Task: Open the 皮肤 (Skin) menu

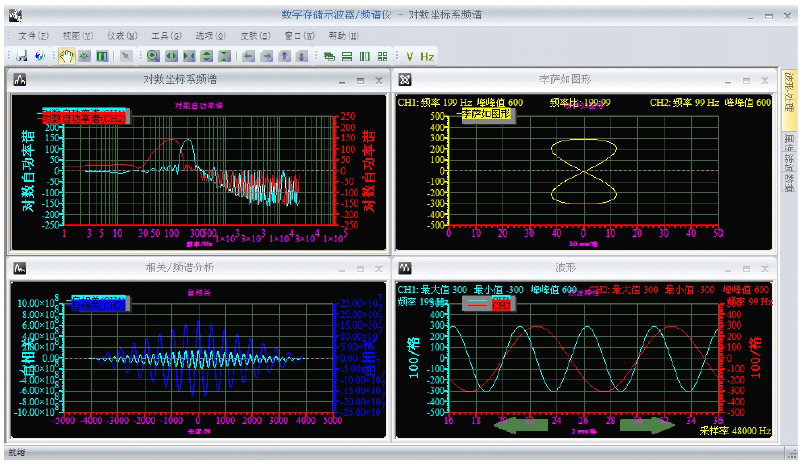Action: click(x=253, y=35)
